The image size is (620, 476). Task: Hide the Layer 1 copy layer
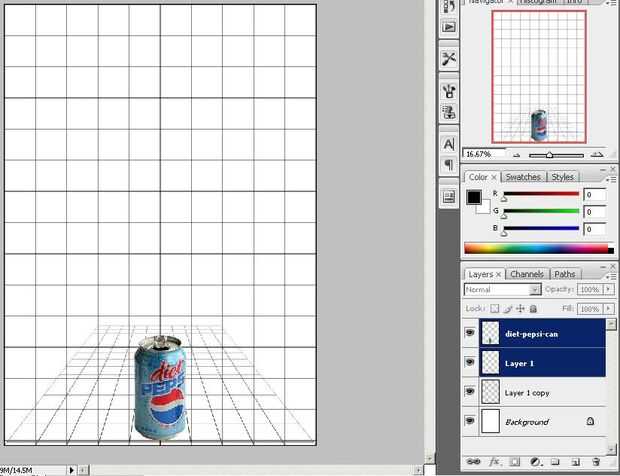coord(470,391)
